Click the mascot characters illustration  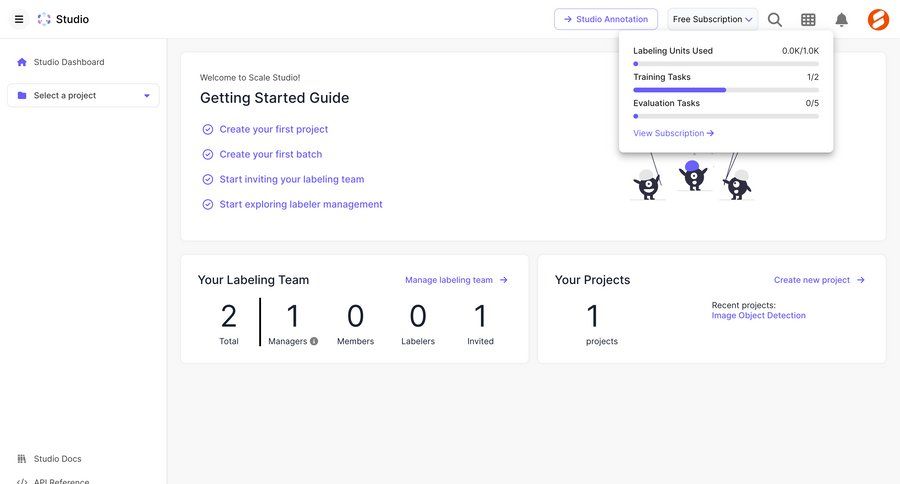[x=693, y=177]
